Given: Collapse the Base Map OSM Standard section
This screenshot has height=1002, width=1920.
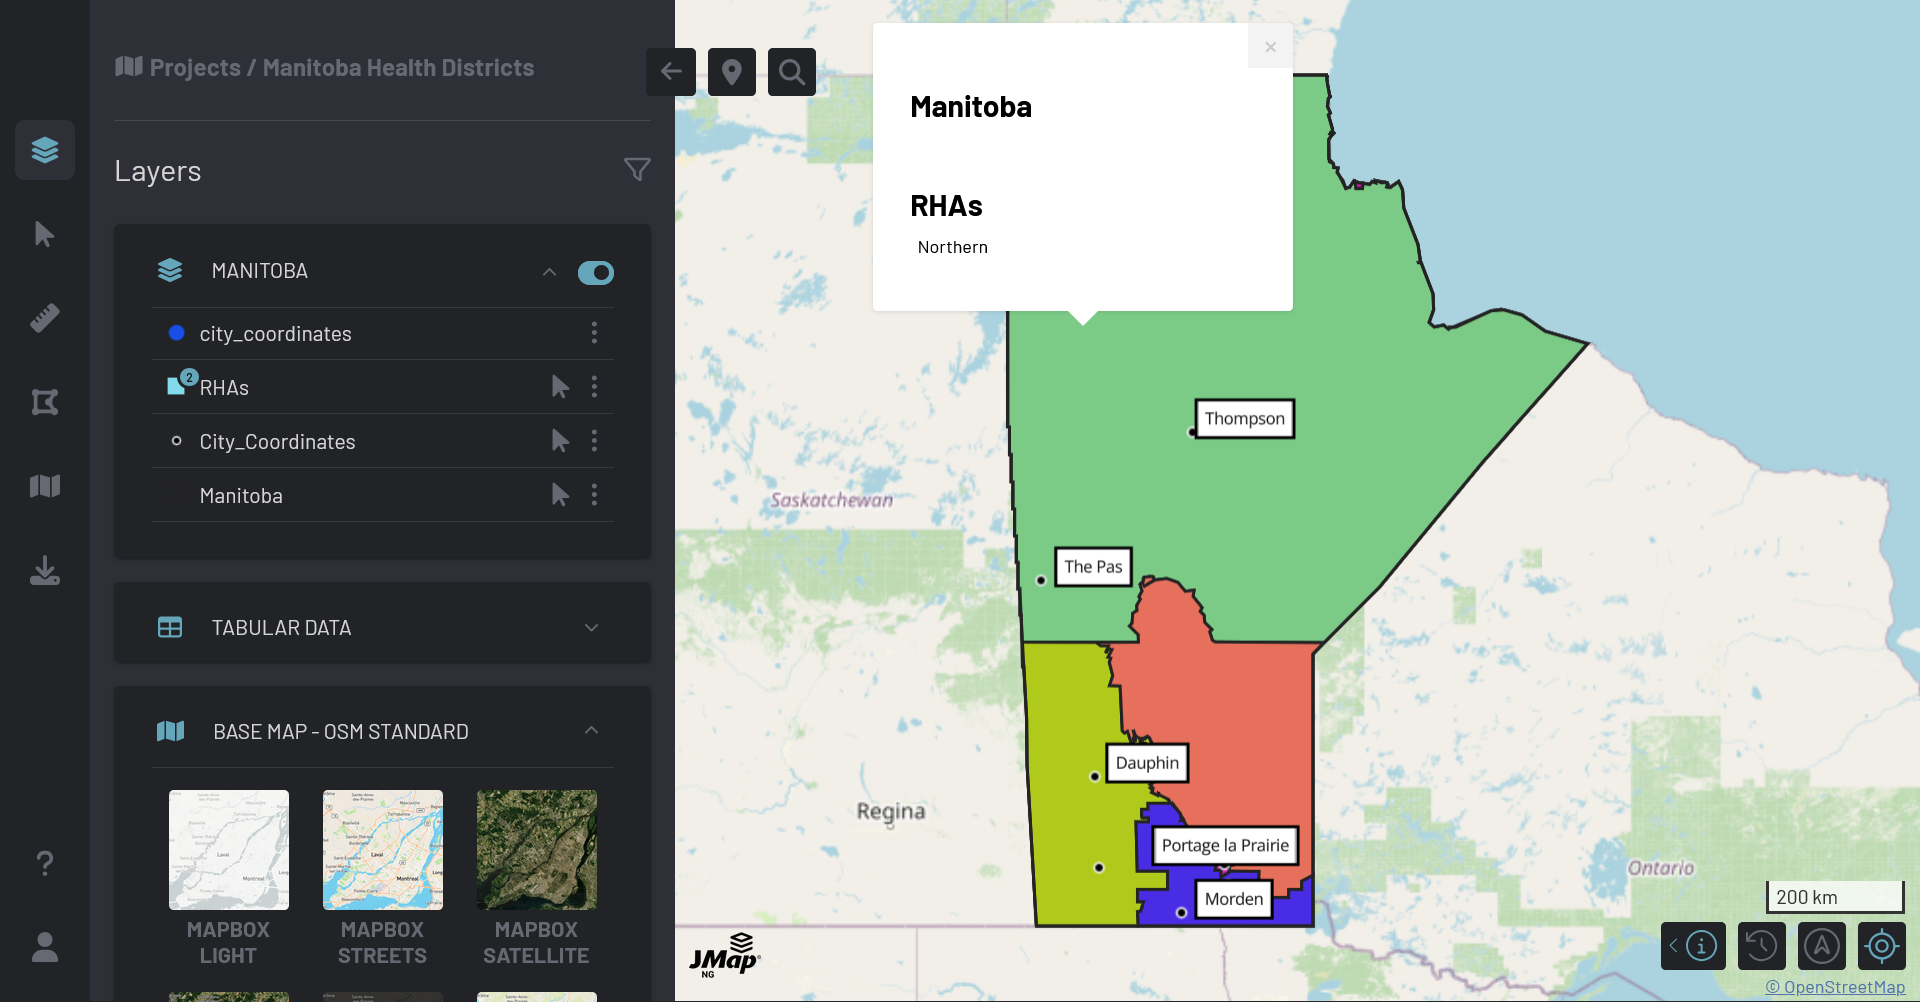Looking at the screenshot, I should pyautogui.click(x=591, y=731).
